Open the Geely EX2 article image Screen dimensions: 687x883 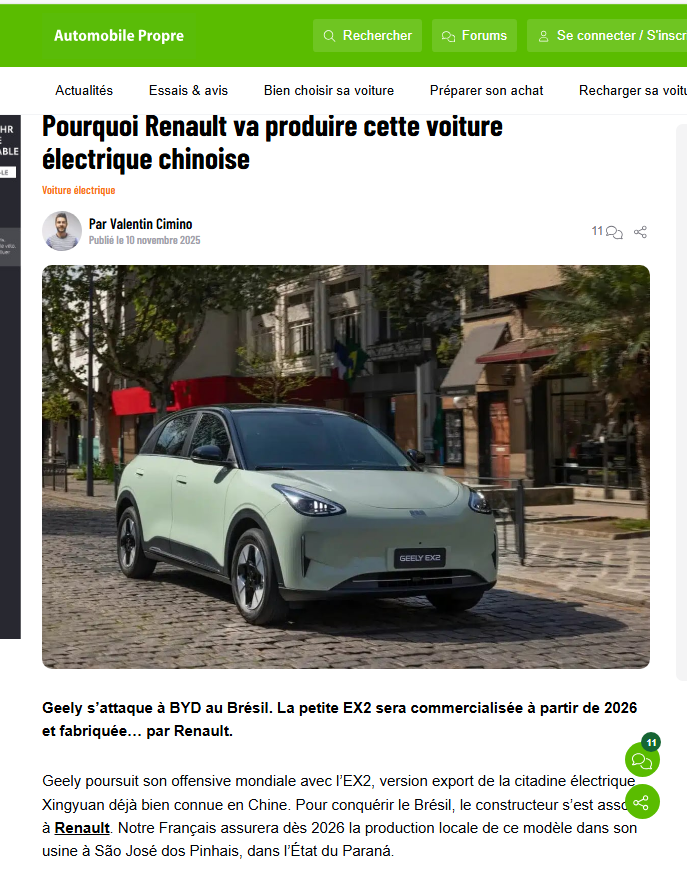(x=346, y=467)
